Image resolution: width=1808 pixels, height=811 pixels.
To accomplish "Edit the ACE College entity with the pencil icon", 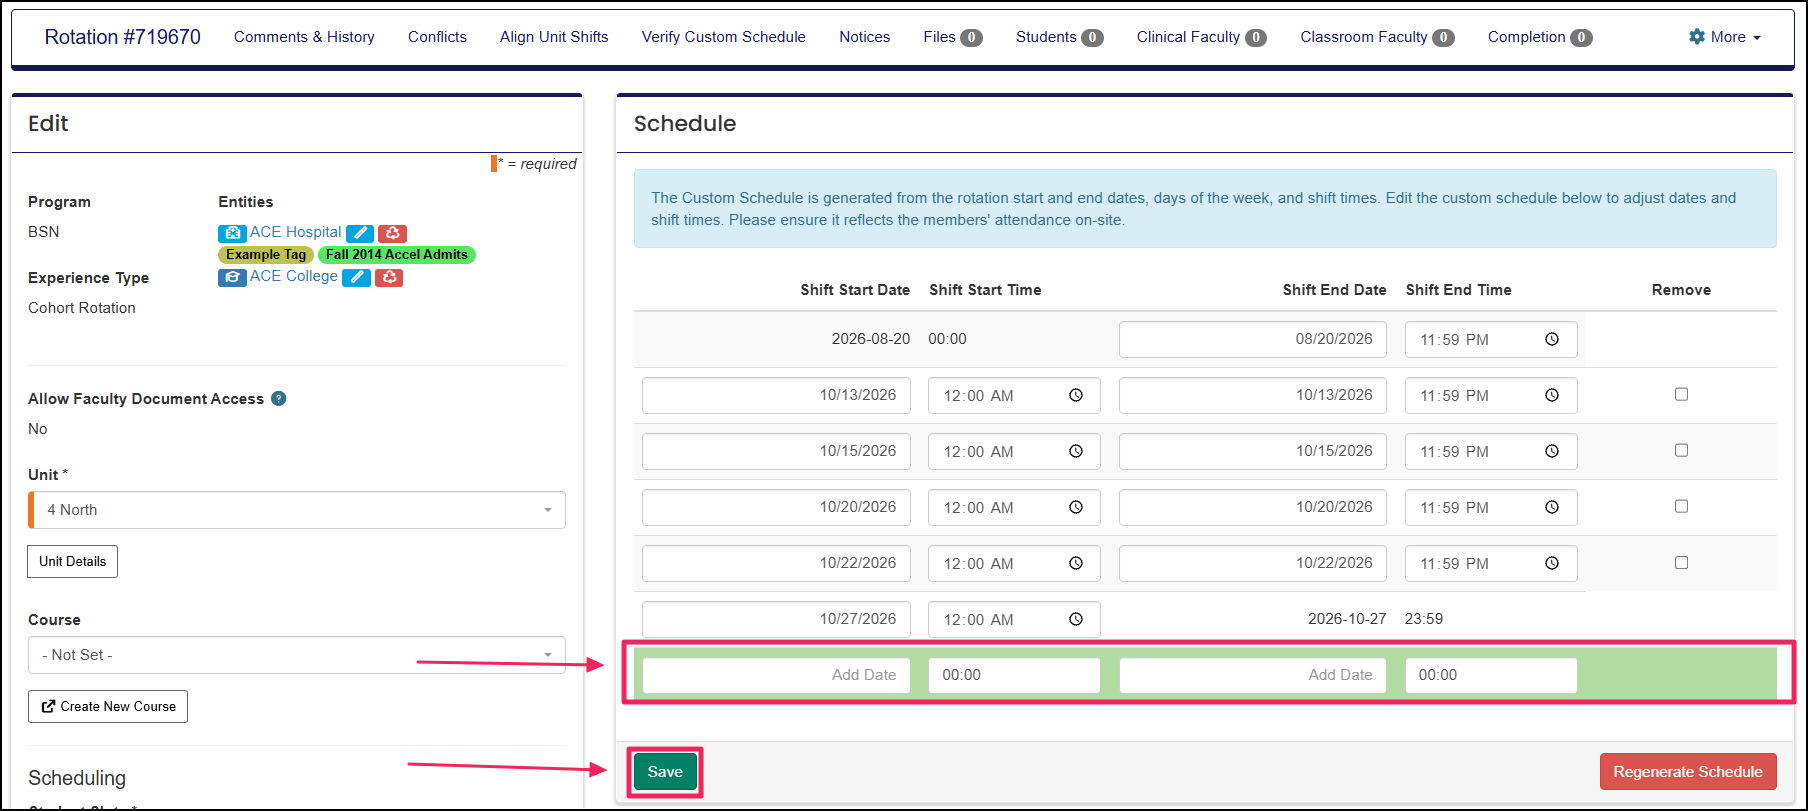I will click(356, 277).
